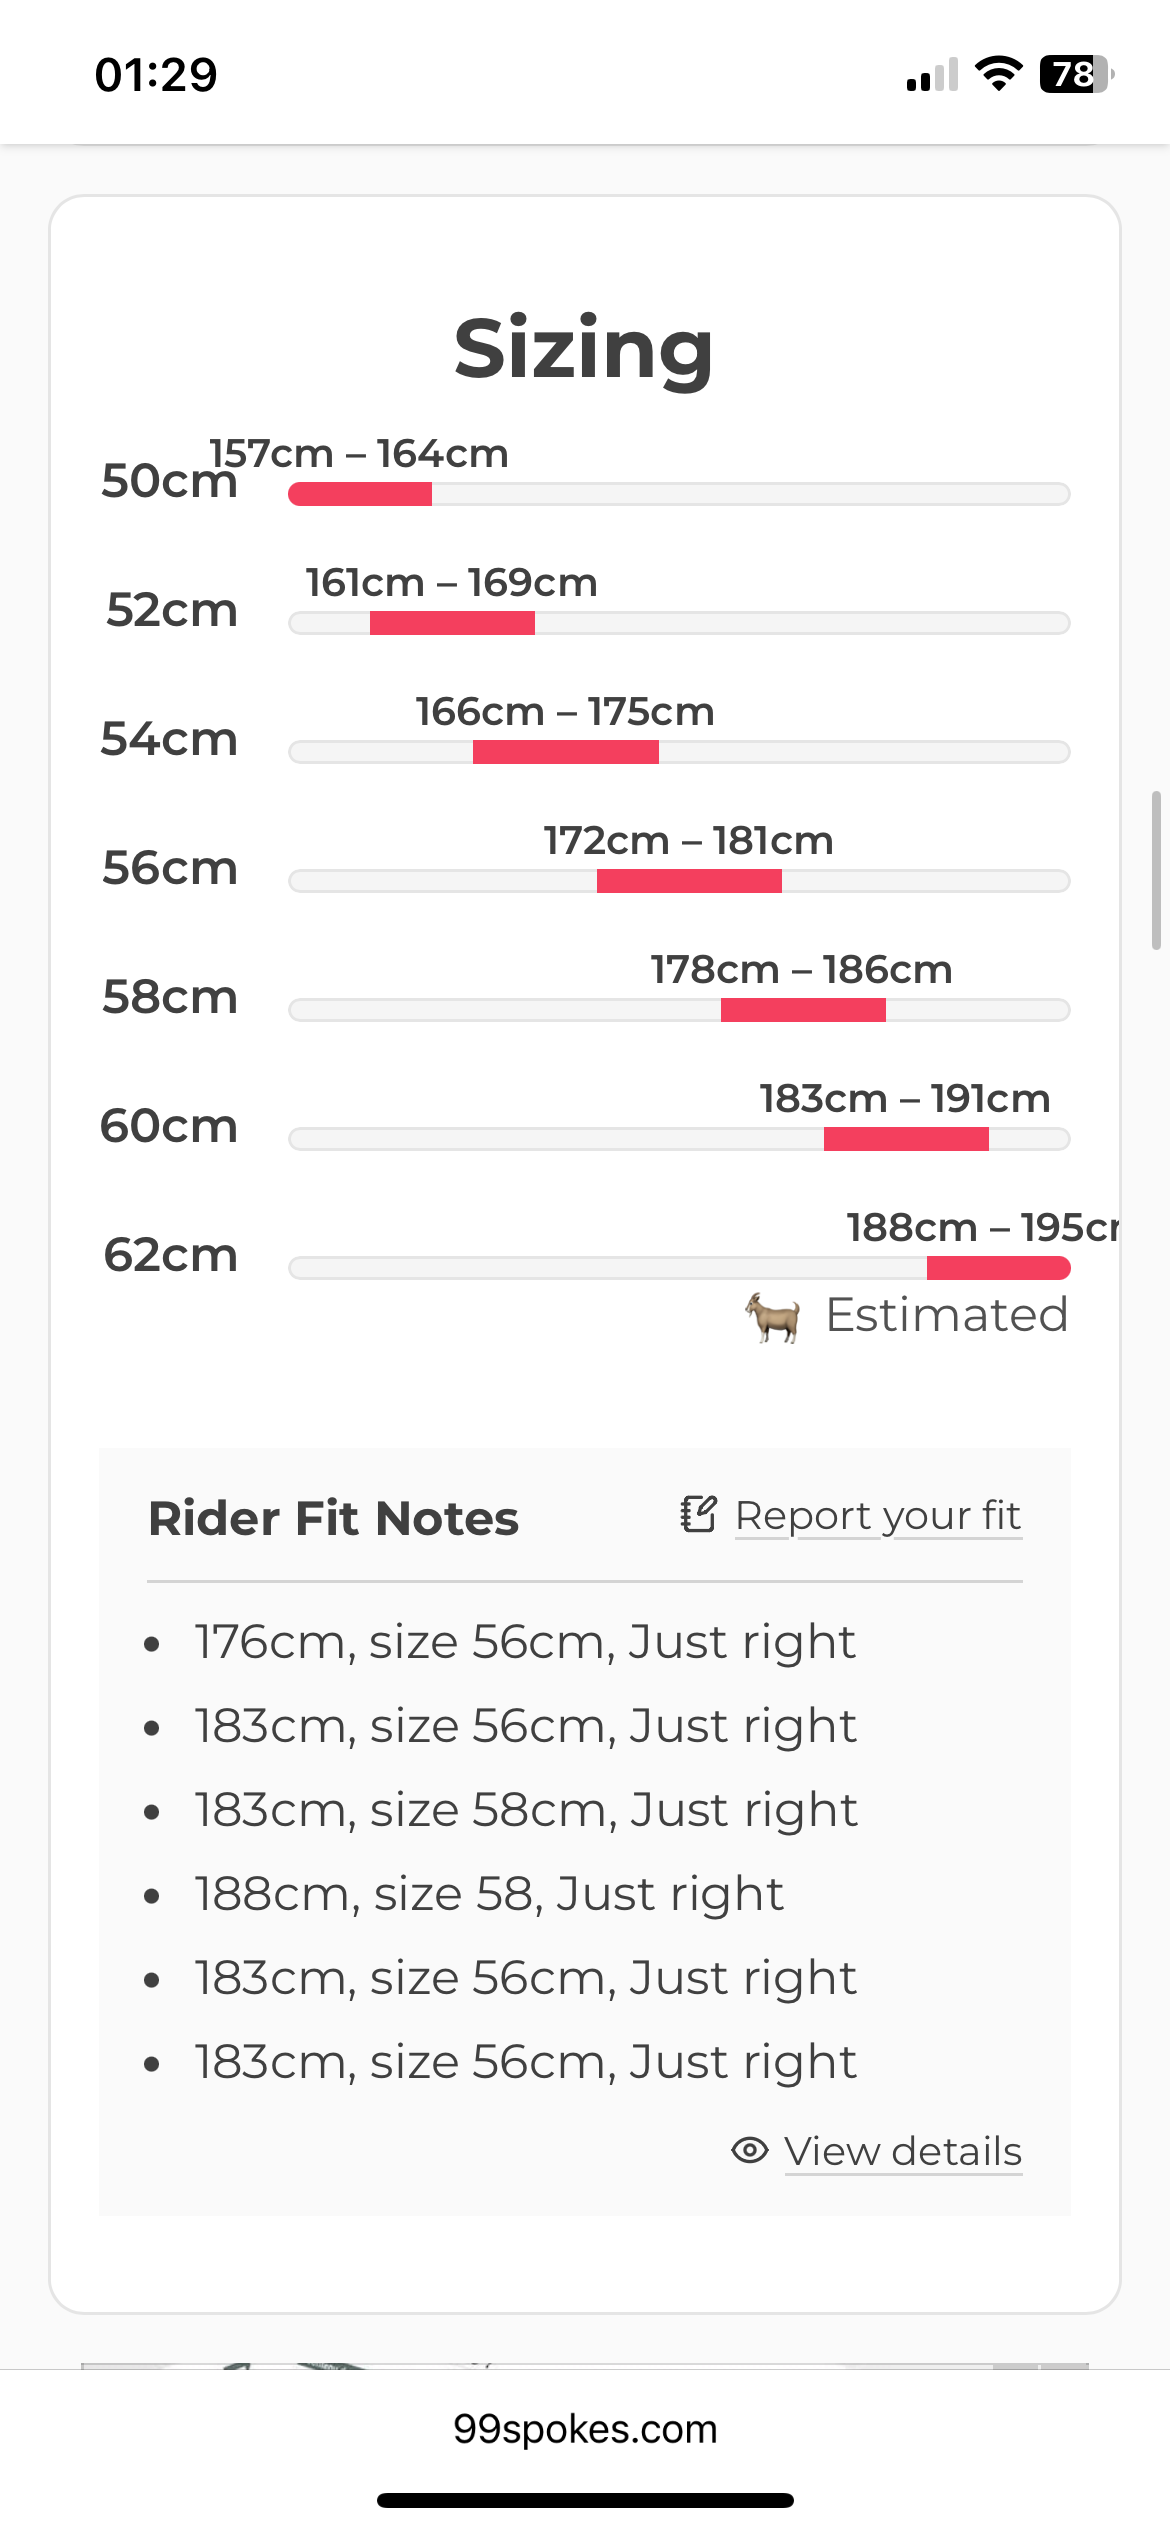The image size is (1170, 2532).
Task: Tap the eye icon beside View details
Action: [750, 2150]
